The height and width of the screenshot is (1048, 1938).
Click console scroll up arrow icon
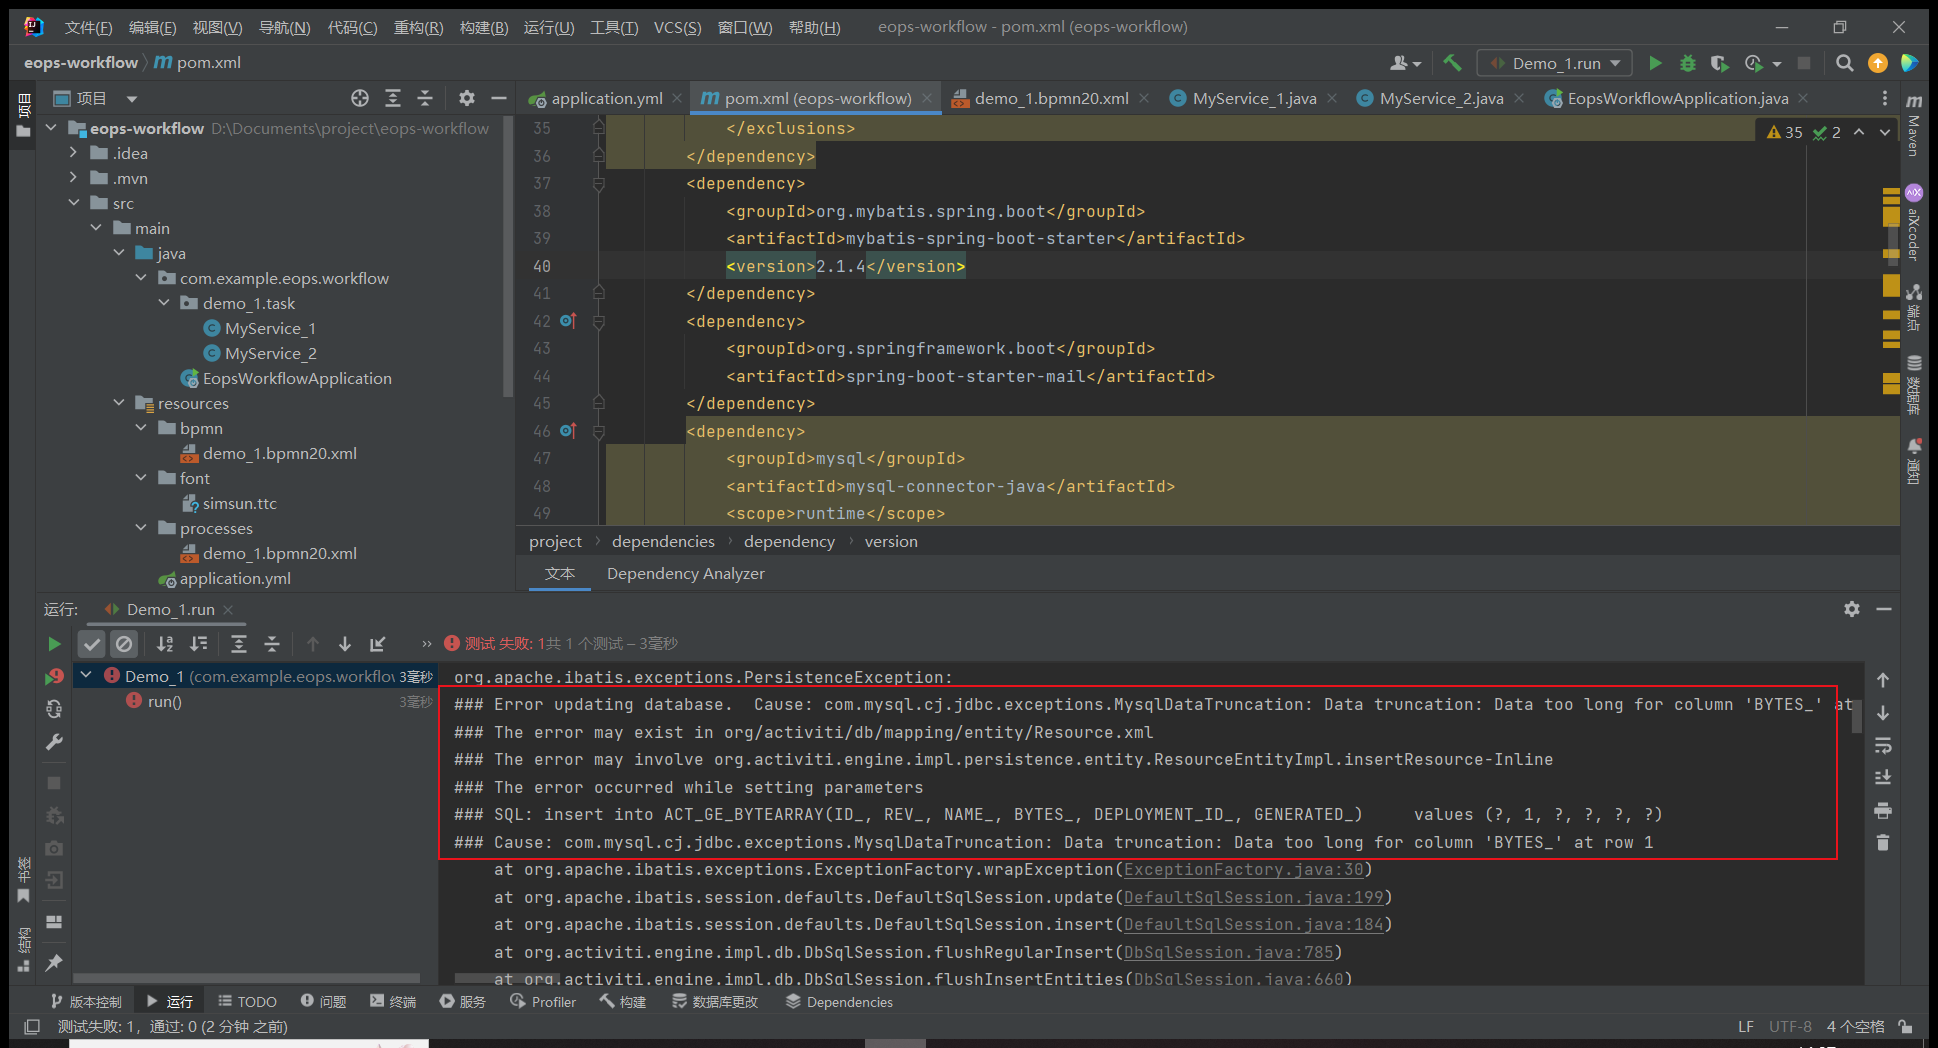(1883, 681)
